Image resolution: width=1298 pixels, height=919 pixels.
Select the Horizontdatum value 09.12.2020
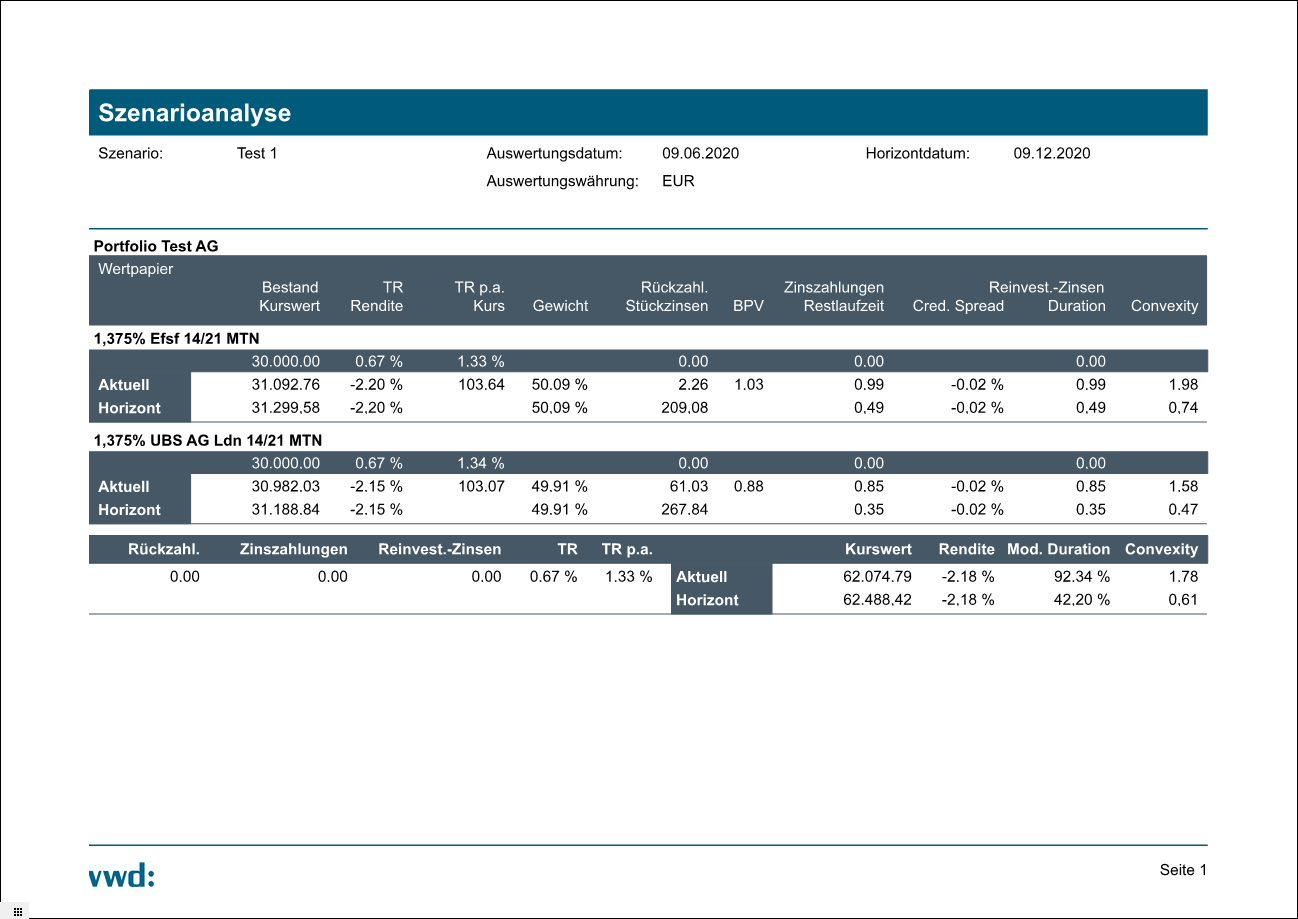point(1051,154)
